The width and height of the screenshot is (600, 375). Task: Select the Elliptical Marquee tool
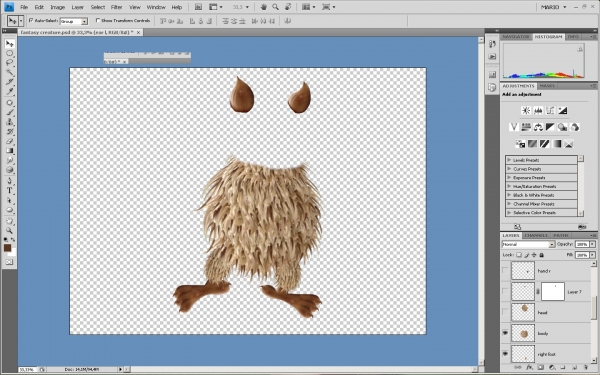tap(9, 53)
